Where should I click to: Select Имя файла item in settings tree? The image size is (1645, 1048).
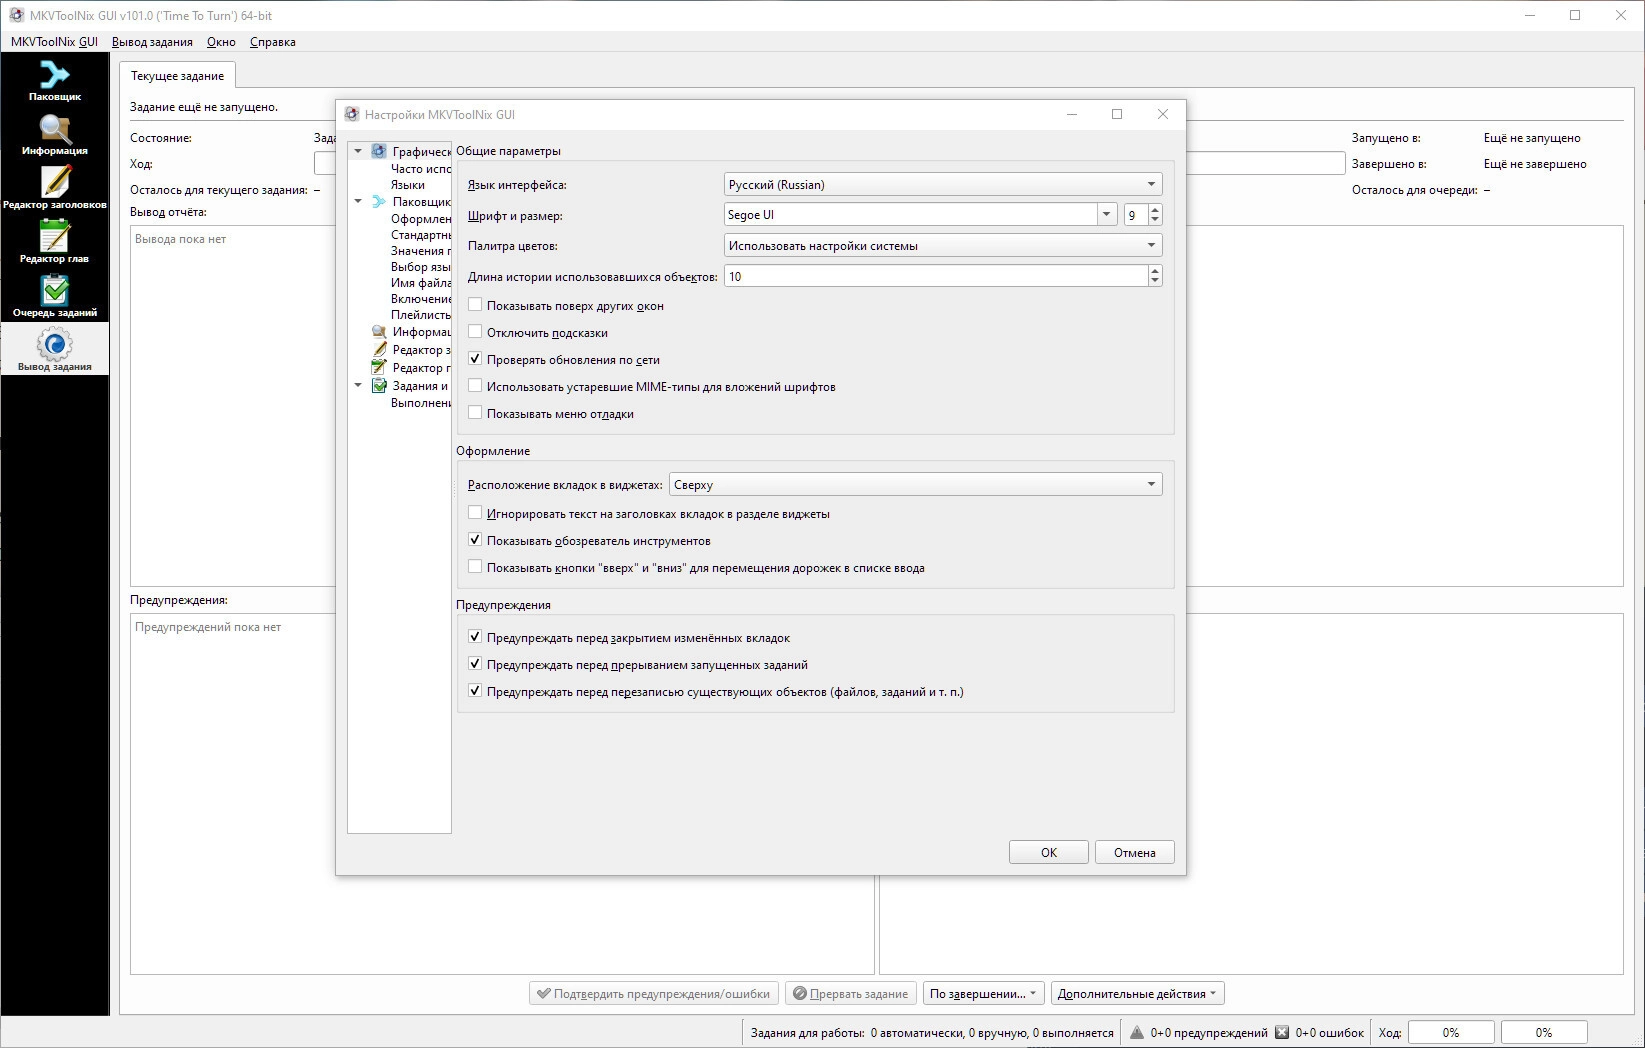421,282
